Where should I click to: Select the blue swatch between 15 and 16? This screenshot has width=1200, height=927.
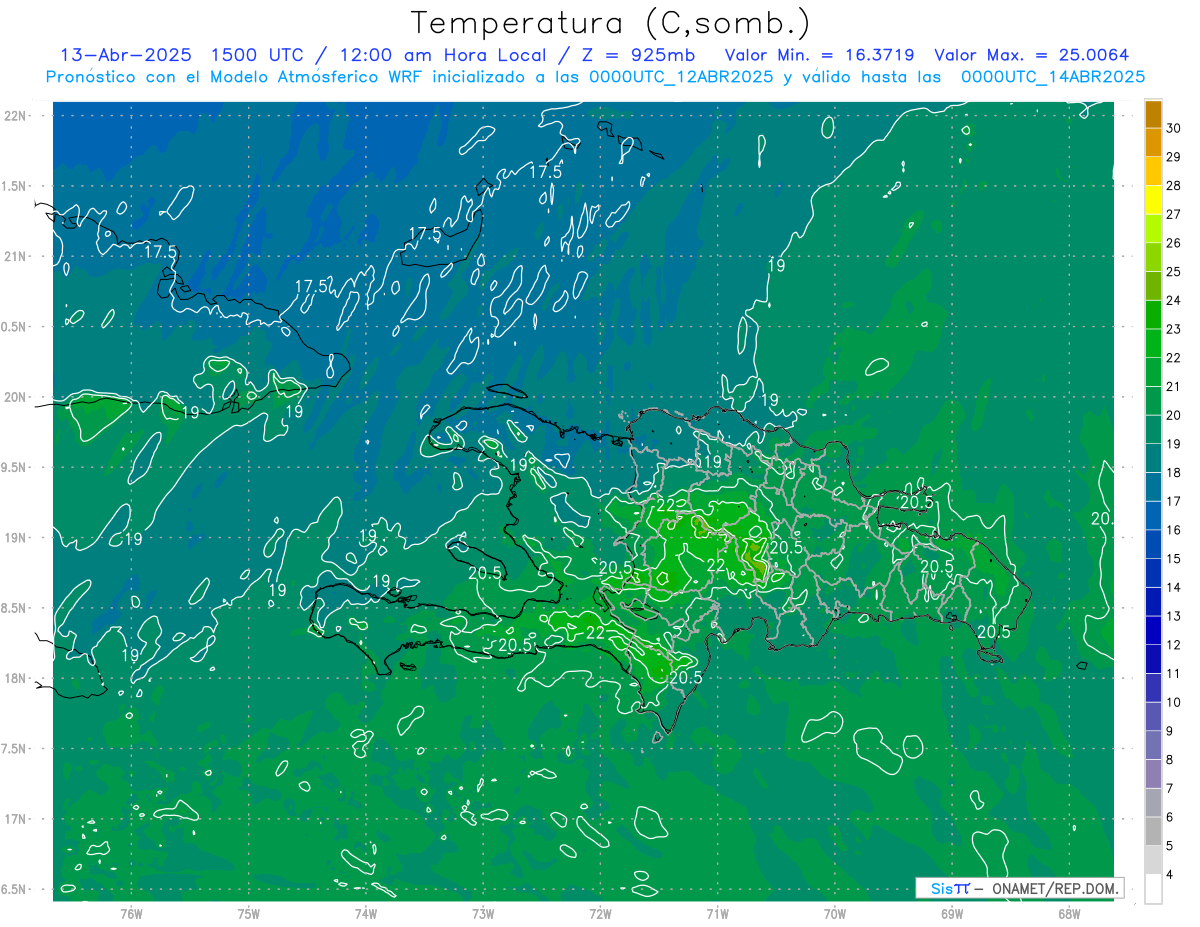1154,545
